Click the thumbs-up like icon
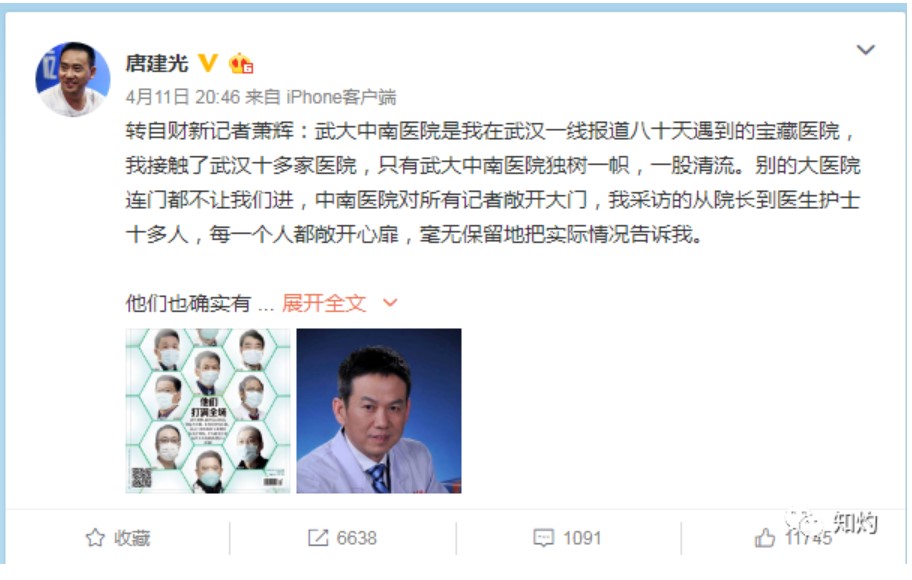This screenshot has height=580, width=912. (x=765, y=538)
